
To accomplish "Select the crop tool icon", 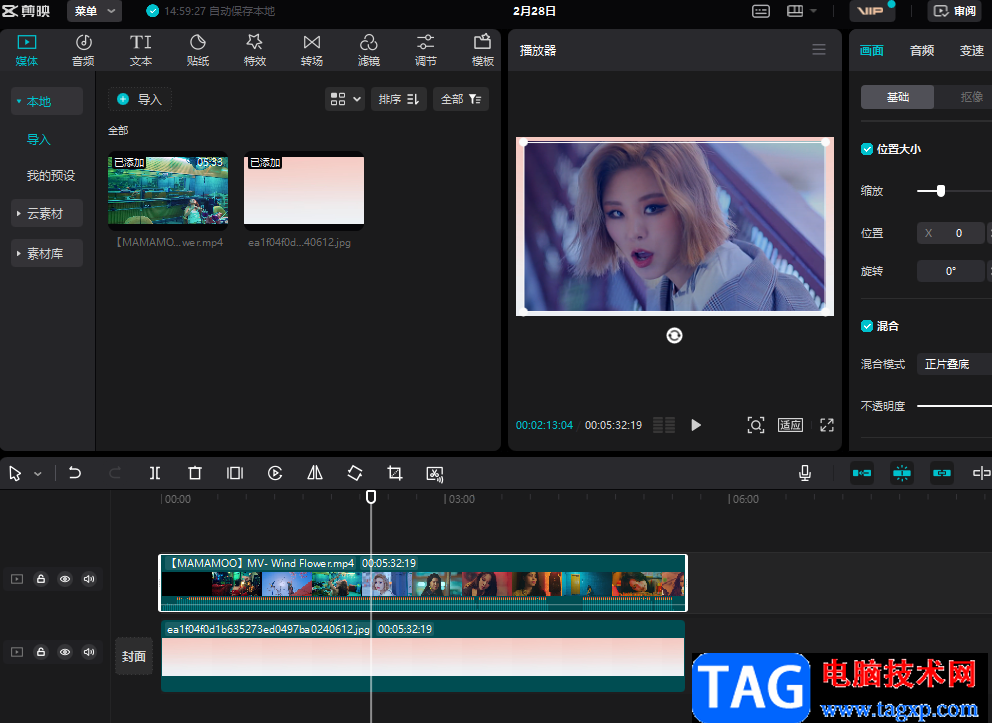I will point(395,473).
